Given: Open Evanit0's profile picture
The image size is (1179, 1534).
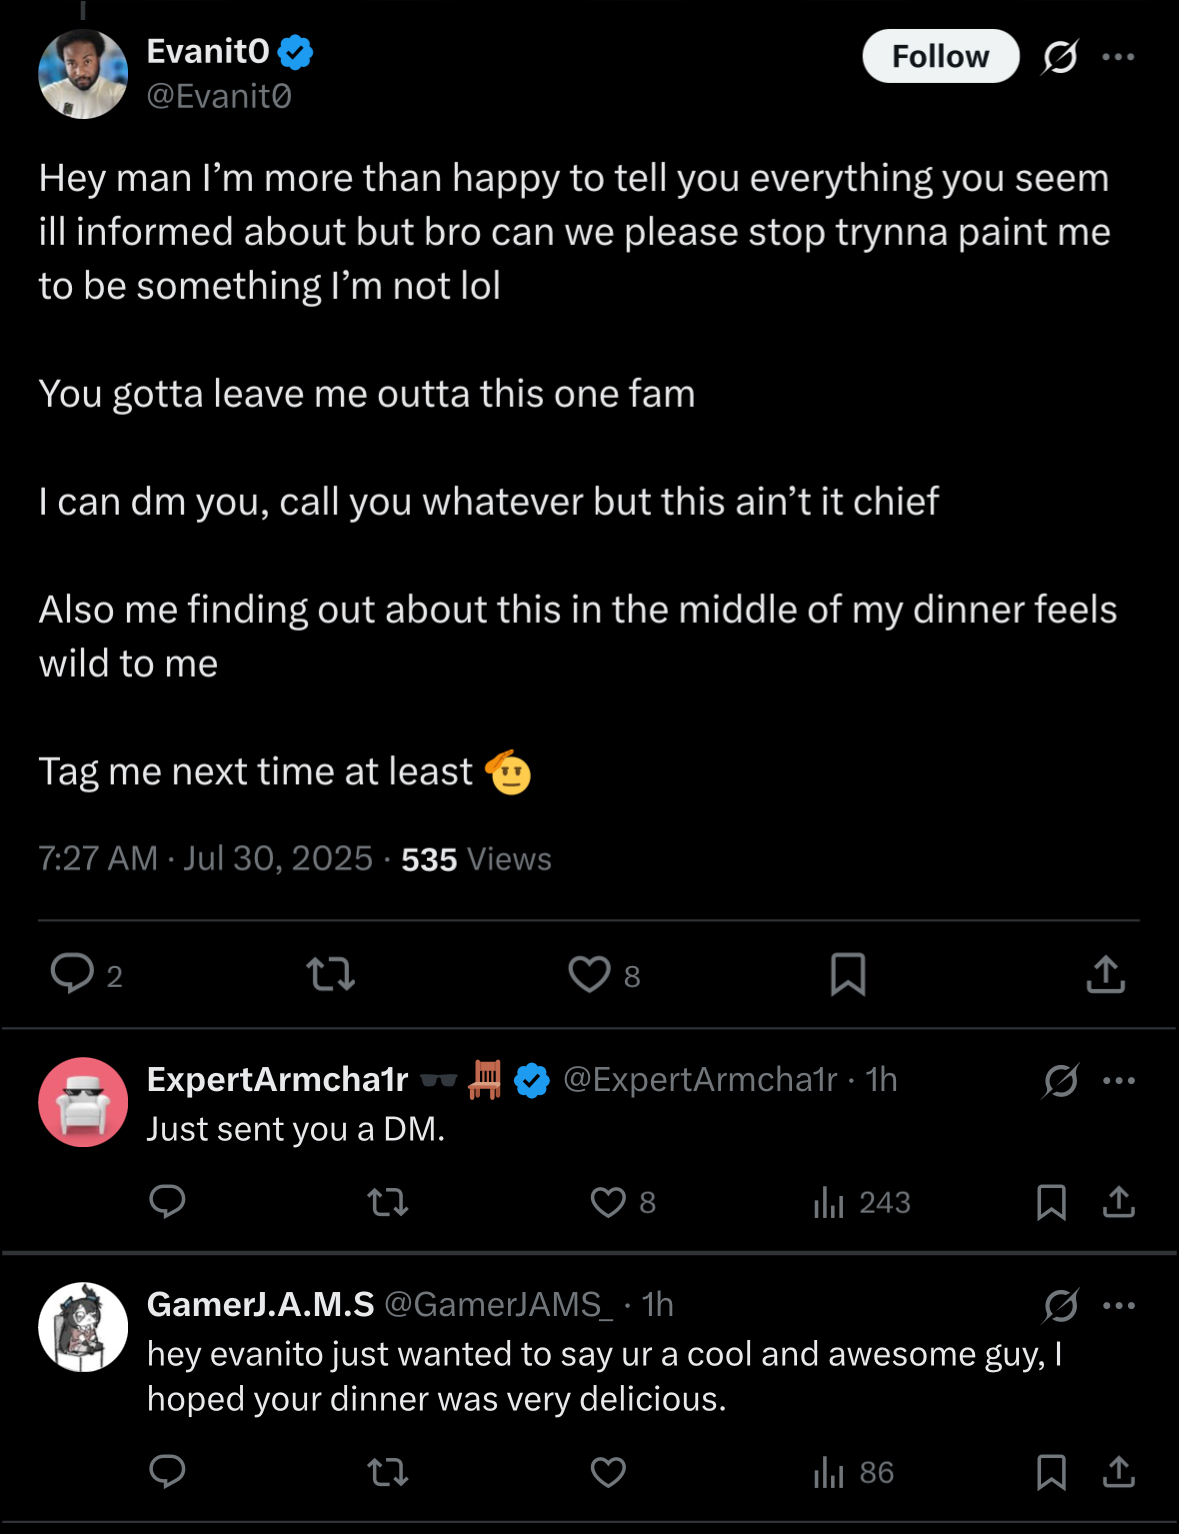Looking at the screenshot, I should (83, 74).
